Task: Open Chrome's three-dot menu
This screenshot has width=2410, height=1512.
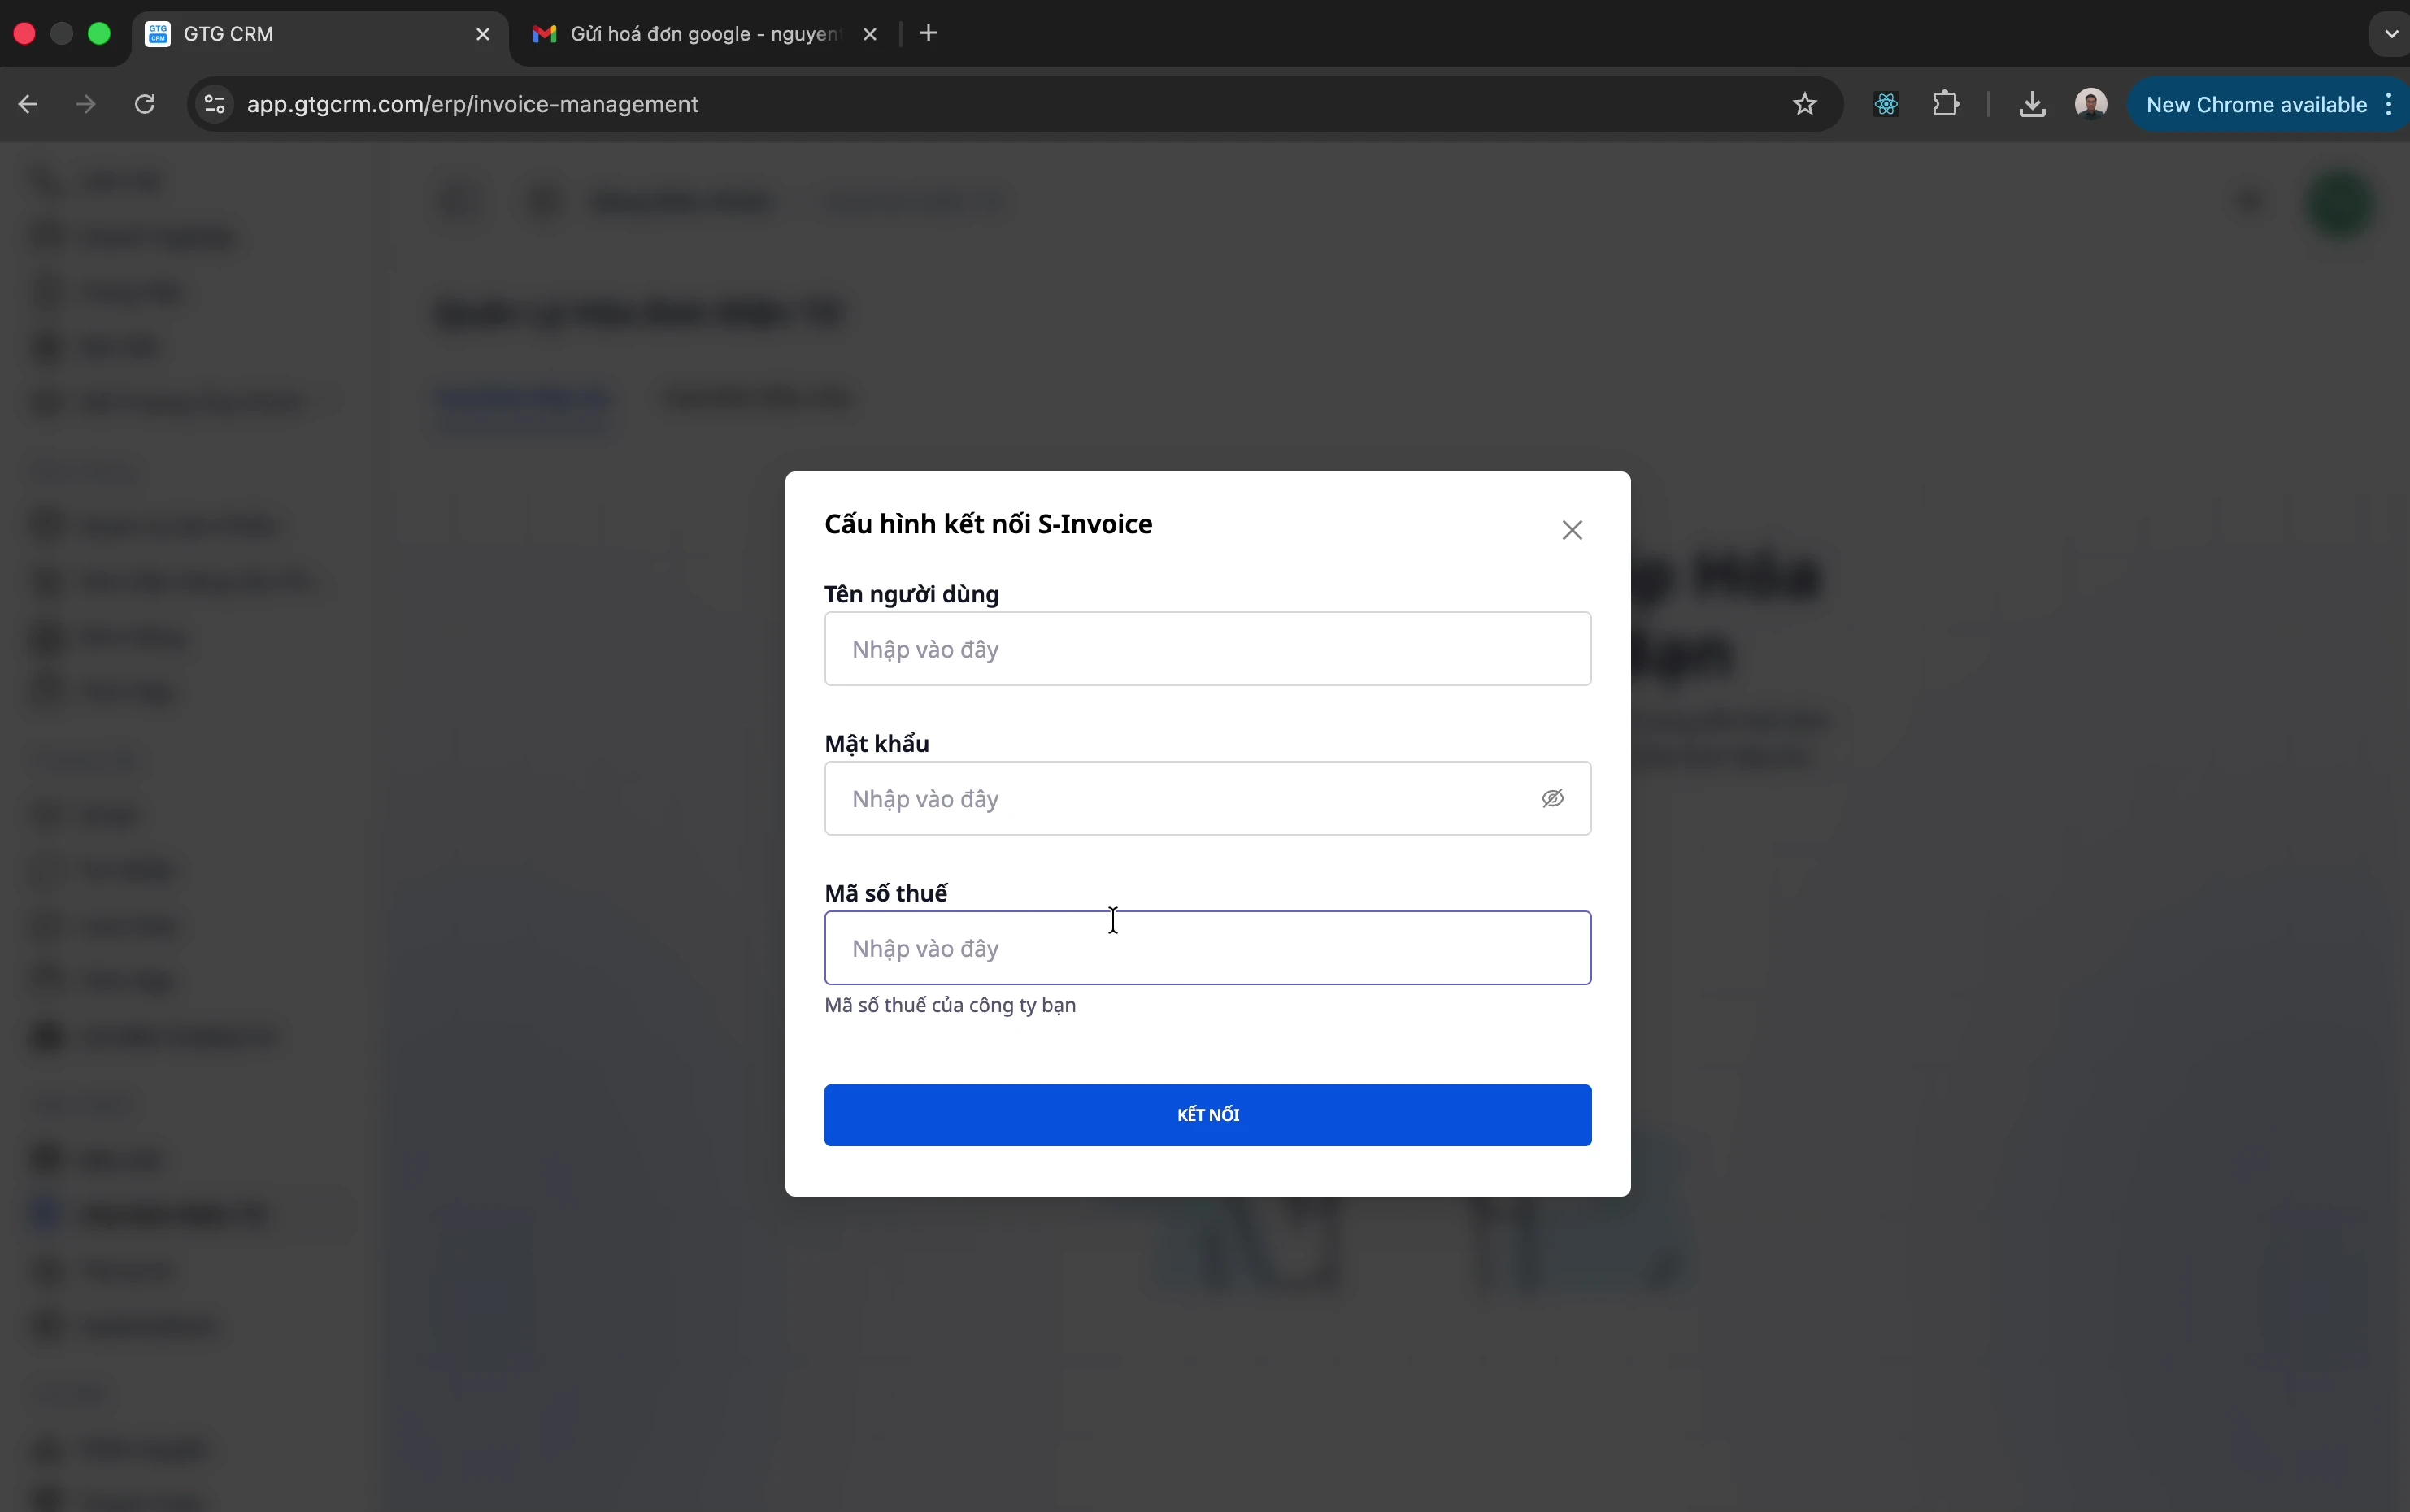Action: tap(2388, 104)
